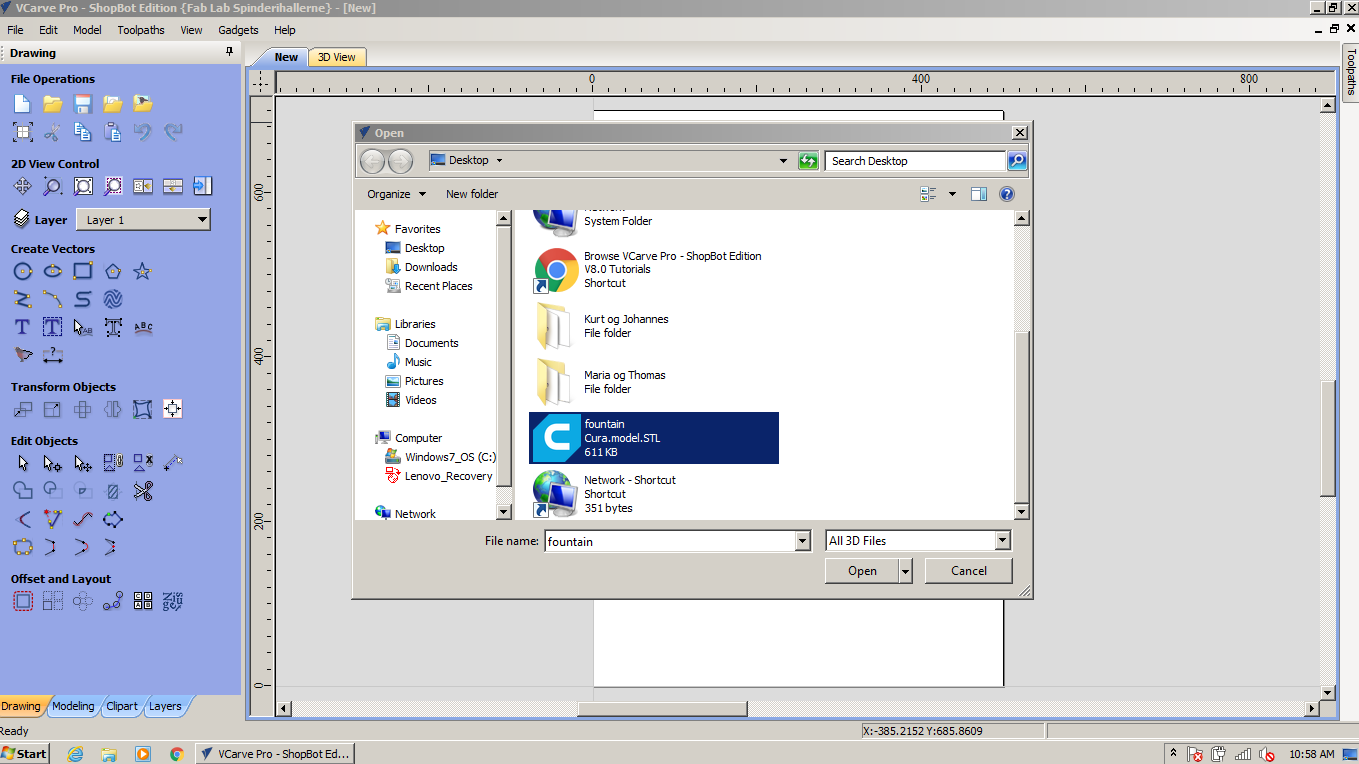
Task: Open the Layer 1 dropdown
Action: coord(143,220)
